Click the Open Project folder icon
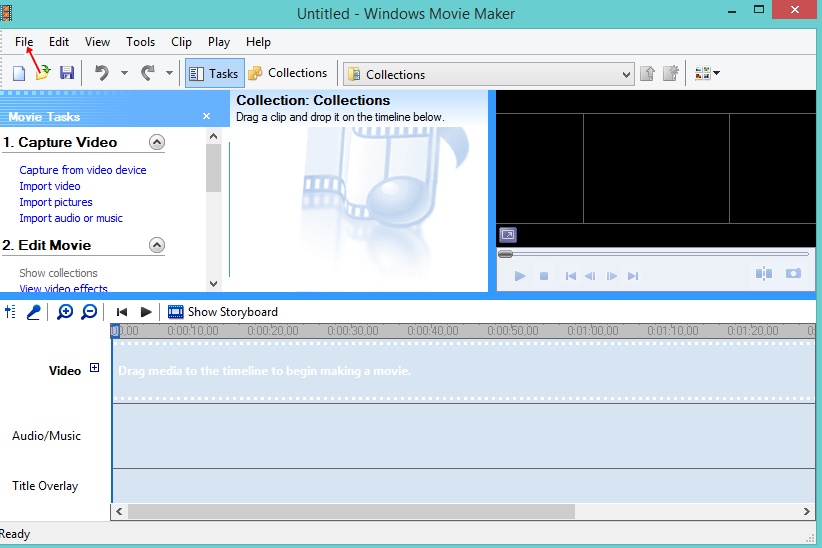 coord(43,73)
